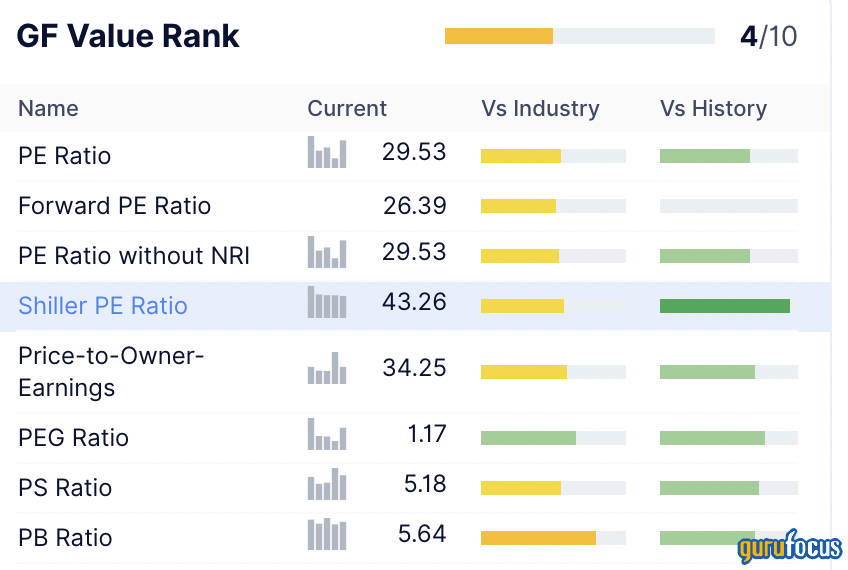Click Price-to-Owner-Earnings Vs History bar
Viewport: 848px width, 570px height.
tap(728, 372)
